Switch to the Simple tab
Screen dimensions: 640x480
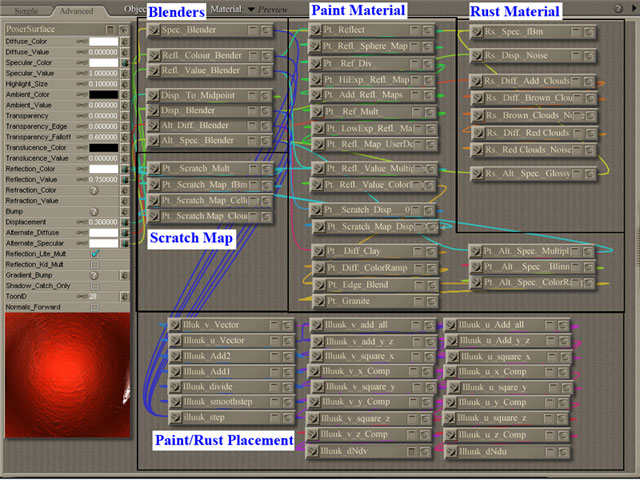25,10
